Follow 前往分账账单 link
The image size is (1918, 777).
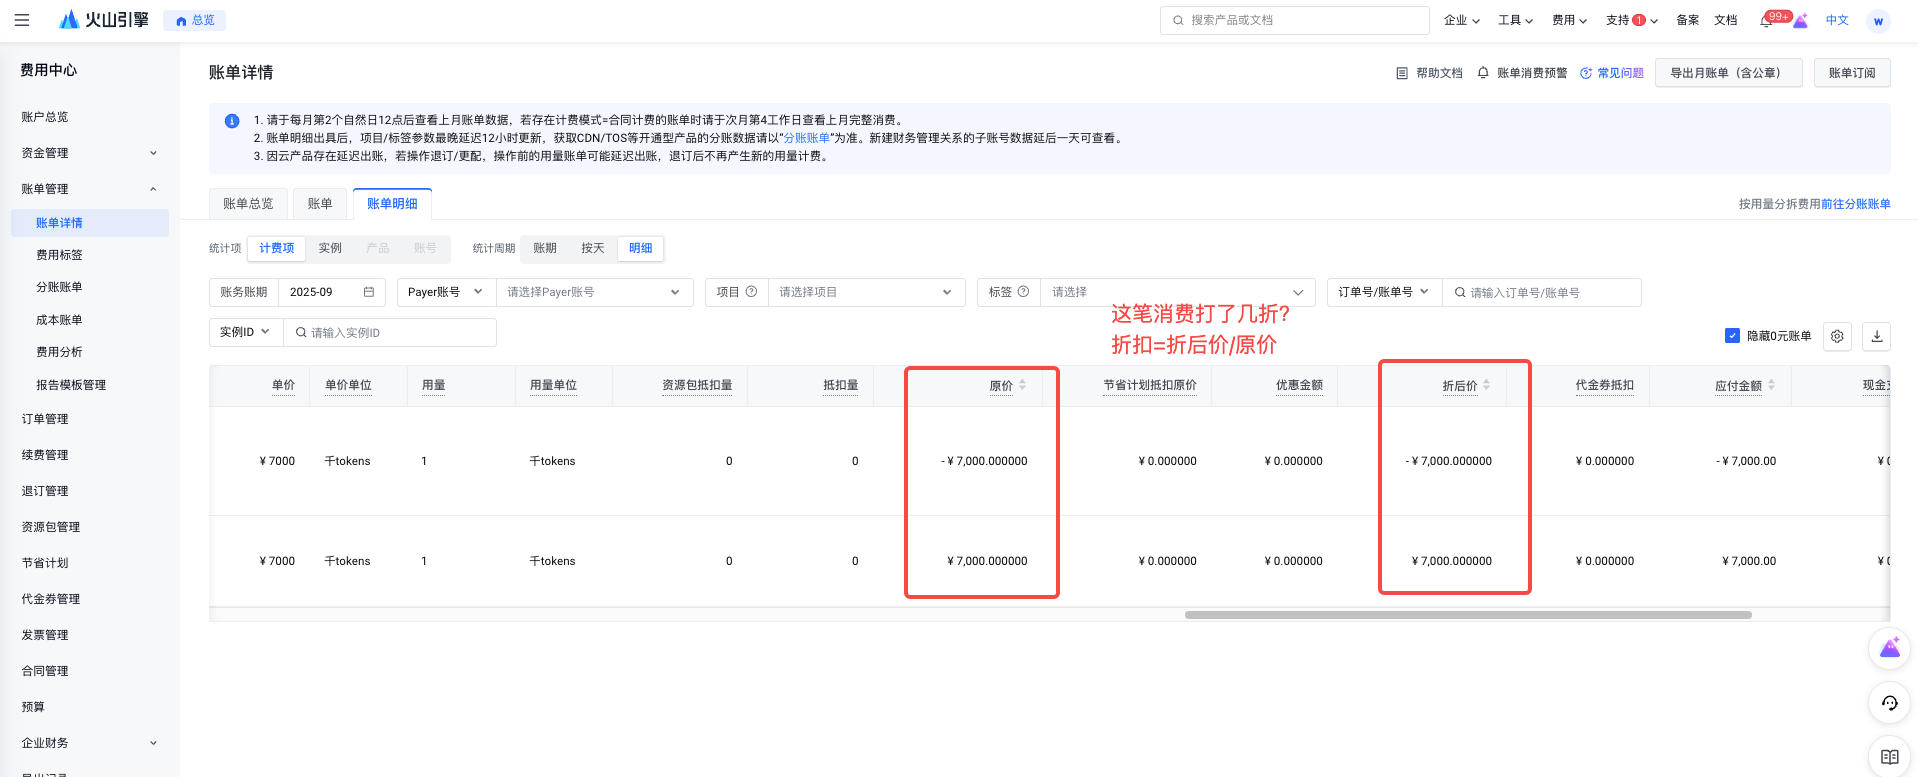[1856, 204]
